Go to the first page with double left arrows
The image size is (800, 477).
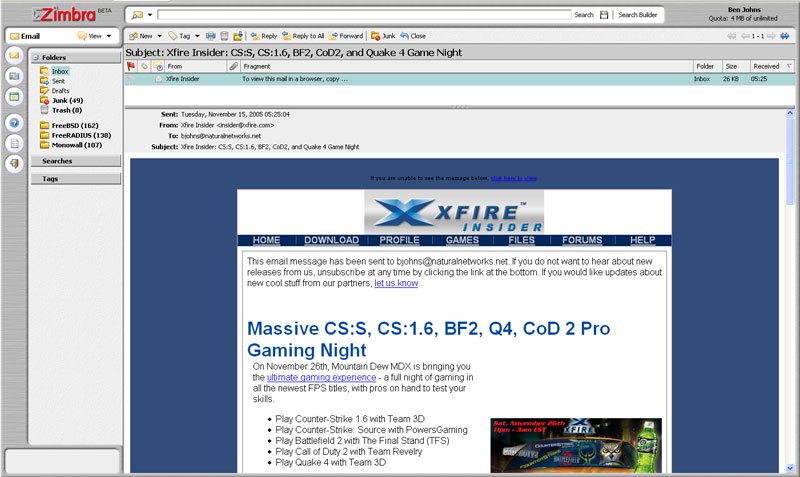pyautogui.click(x=732, y=36)
